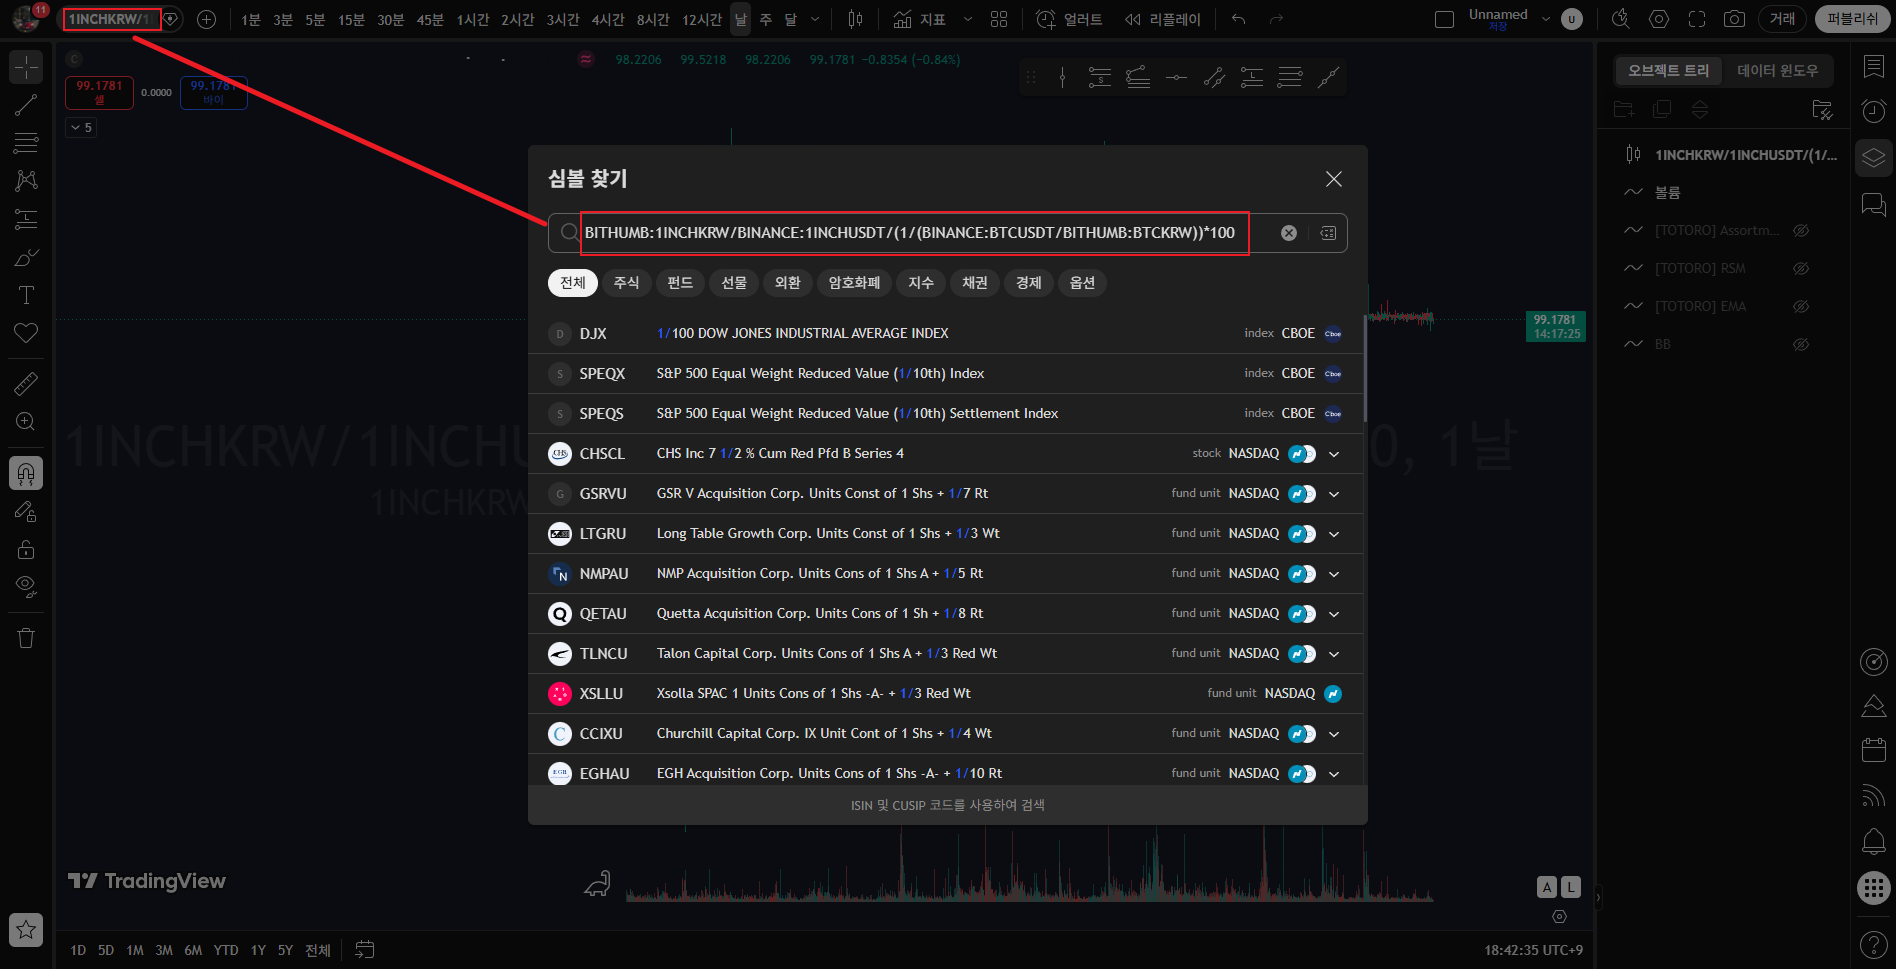Create an alert with 얼러트 button

point(1069,19)
